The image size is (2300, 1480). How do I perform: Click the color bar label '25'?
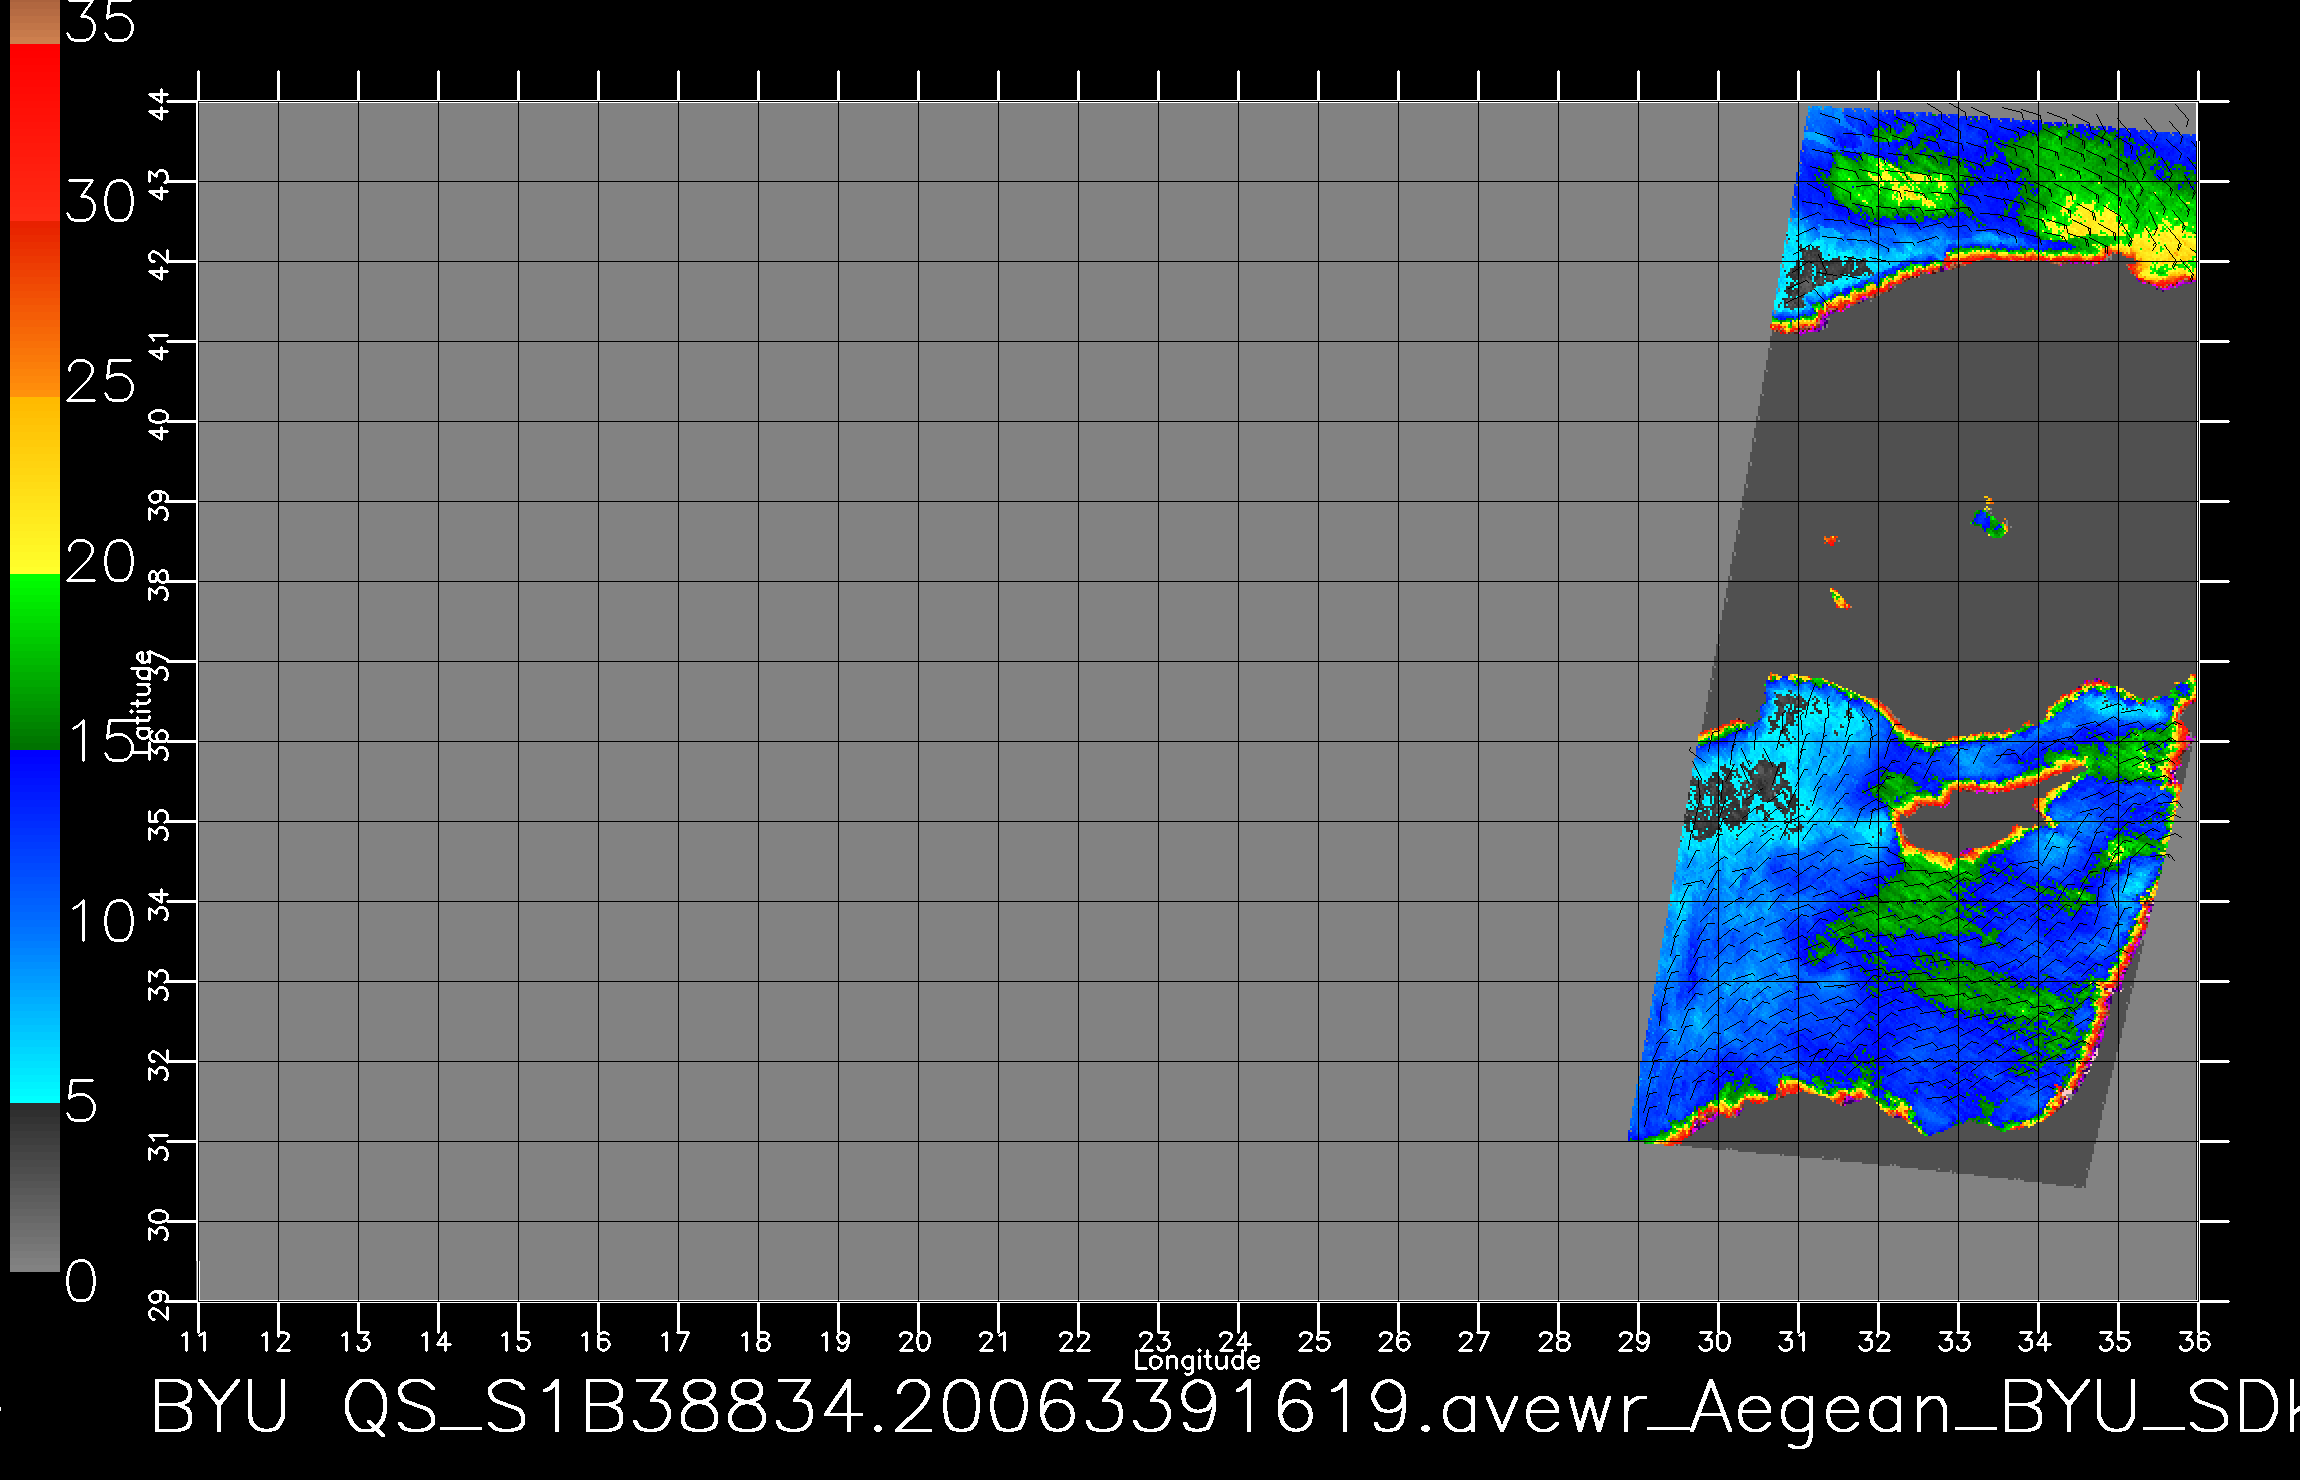point(100,382)
